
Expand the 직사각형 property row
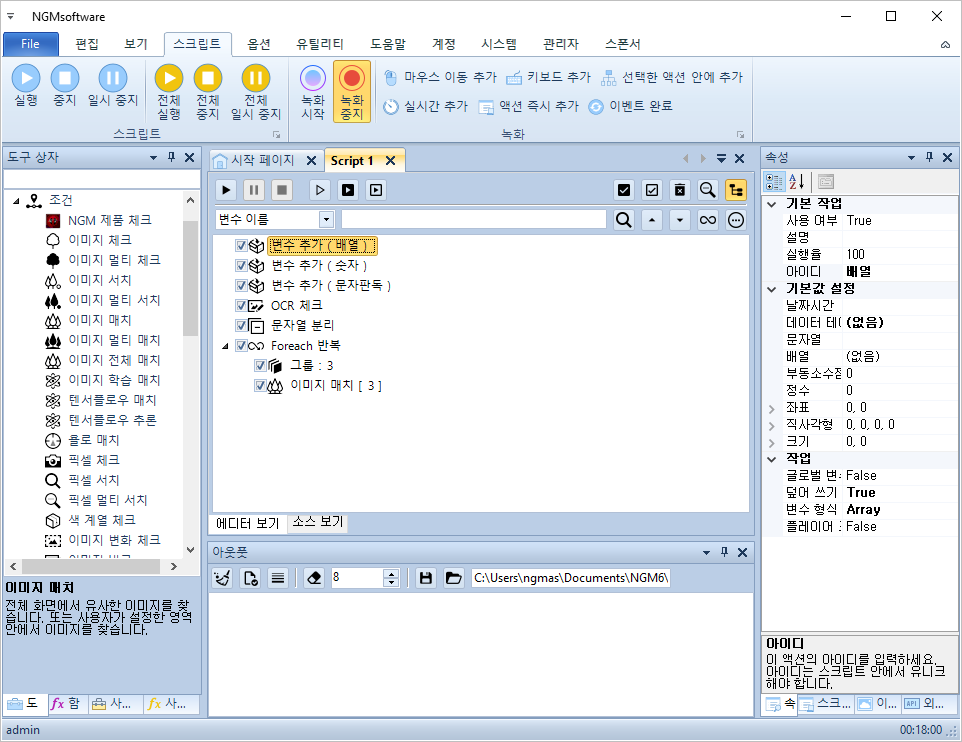(x=772, y=425)
